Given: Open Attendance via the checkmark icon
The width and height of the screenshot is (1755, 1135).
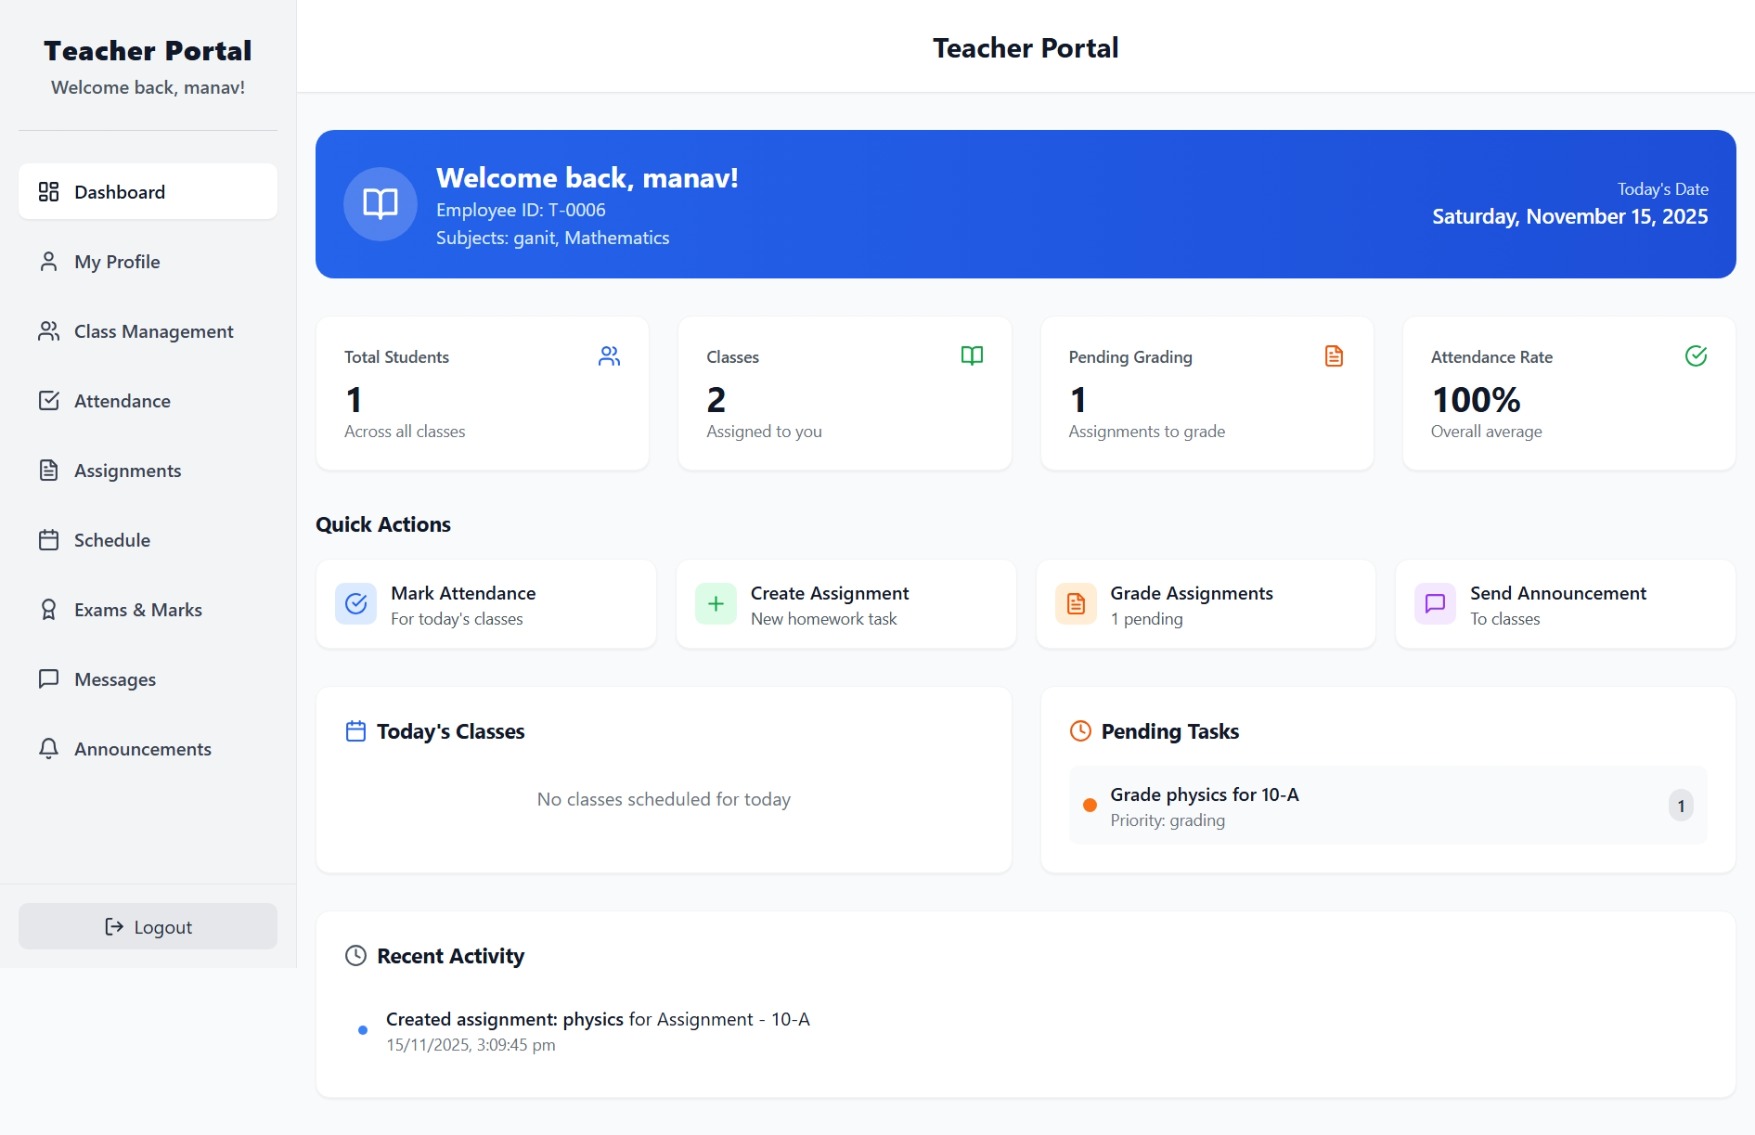Looking at the screenshot, I should click(48, 400).
